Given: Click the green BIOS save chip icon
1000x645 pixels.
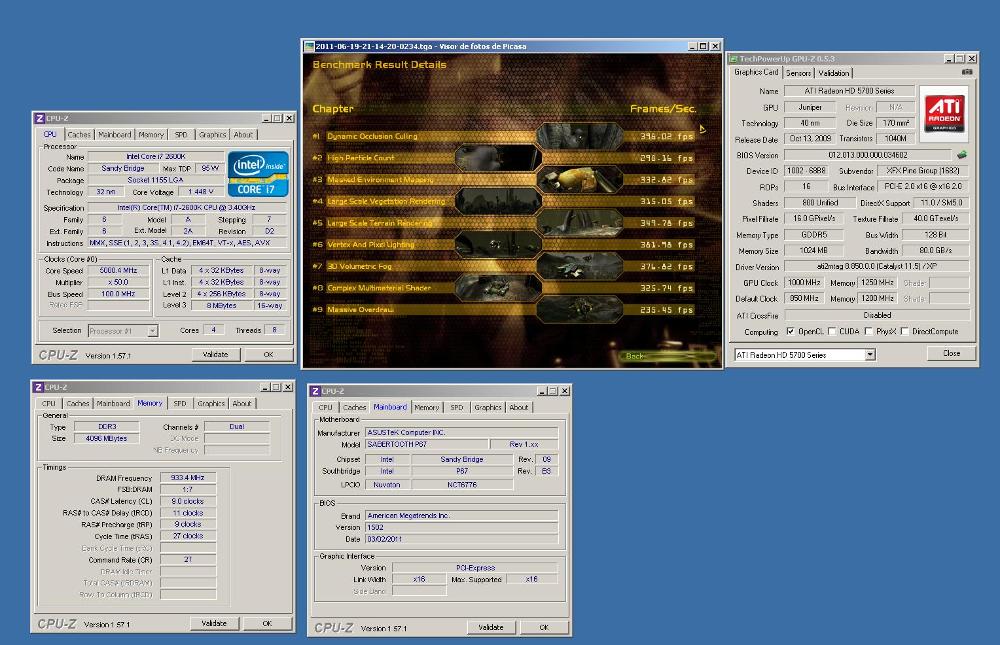Looking at the screenshot, I should click(x=962, y=154).
